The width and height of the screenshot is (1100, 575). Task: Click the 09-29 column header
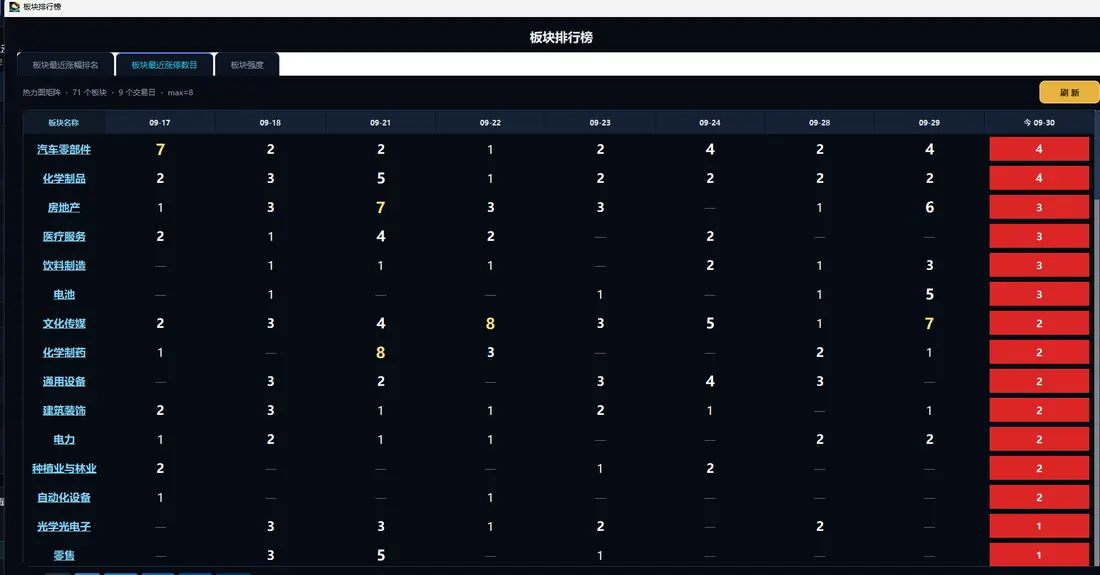[930, 123]
